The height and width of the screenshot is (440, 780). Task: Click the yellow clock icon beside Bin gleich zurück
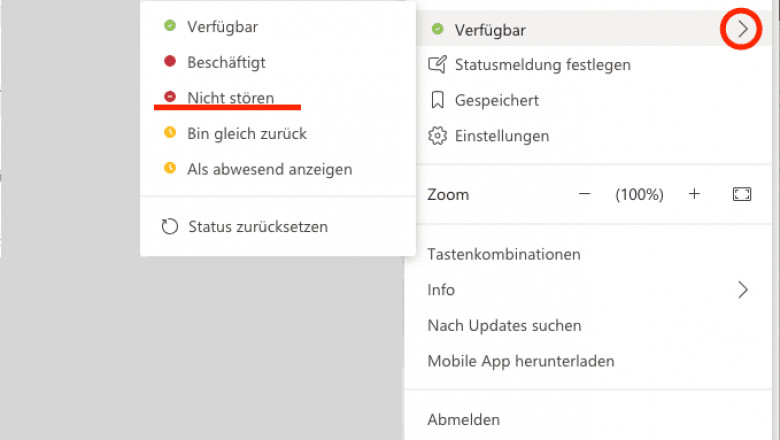click(170, 132)
